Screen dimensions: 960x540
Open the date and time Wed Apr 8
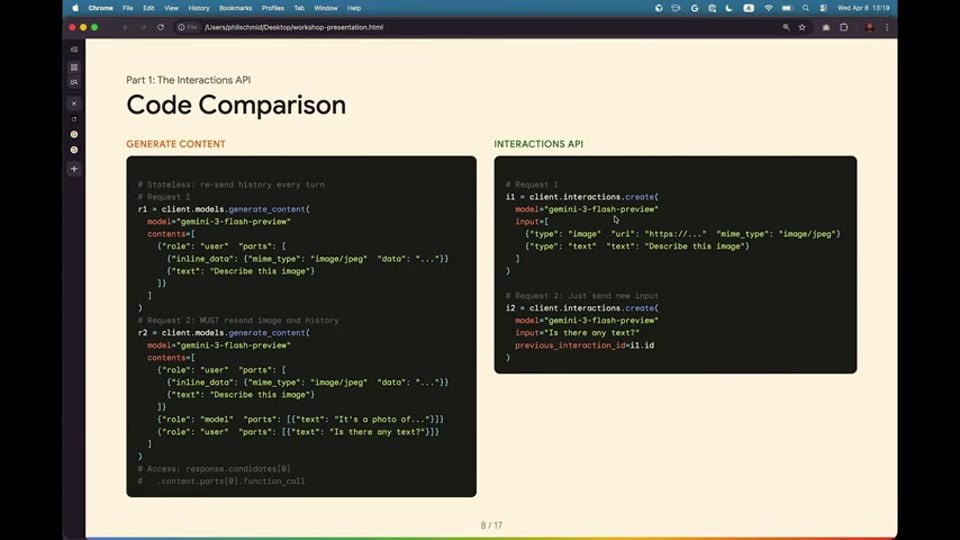[863, 8]
